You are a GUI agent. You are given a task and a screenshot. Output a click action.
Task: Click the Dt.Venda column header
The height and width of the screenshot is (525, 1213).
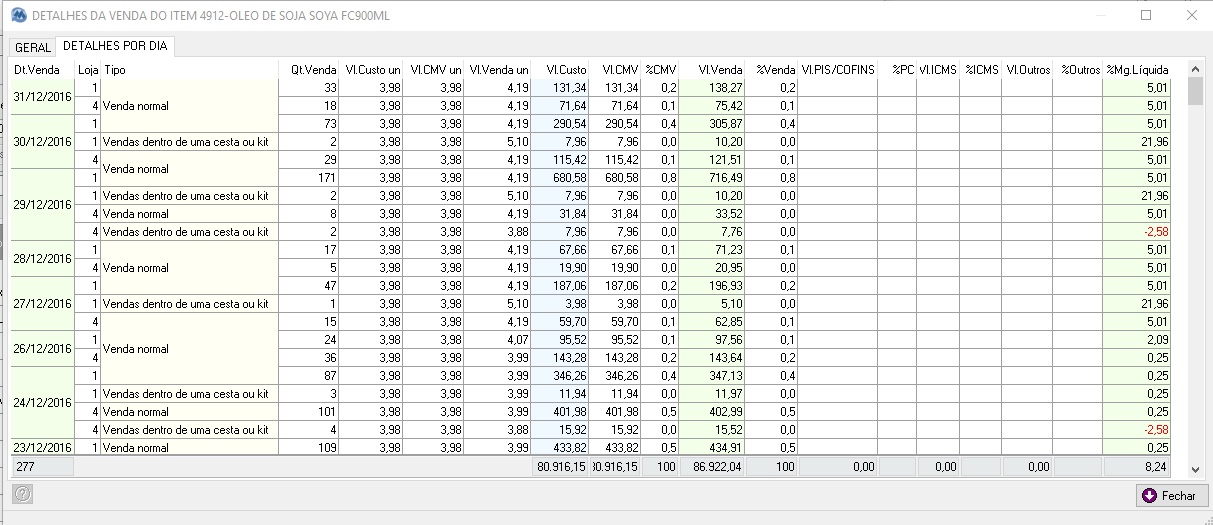[43, 69]
